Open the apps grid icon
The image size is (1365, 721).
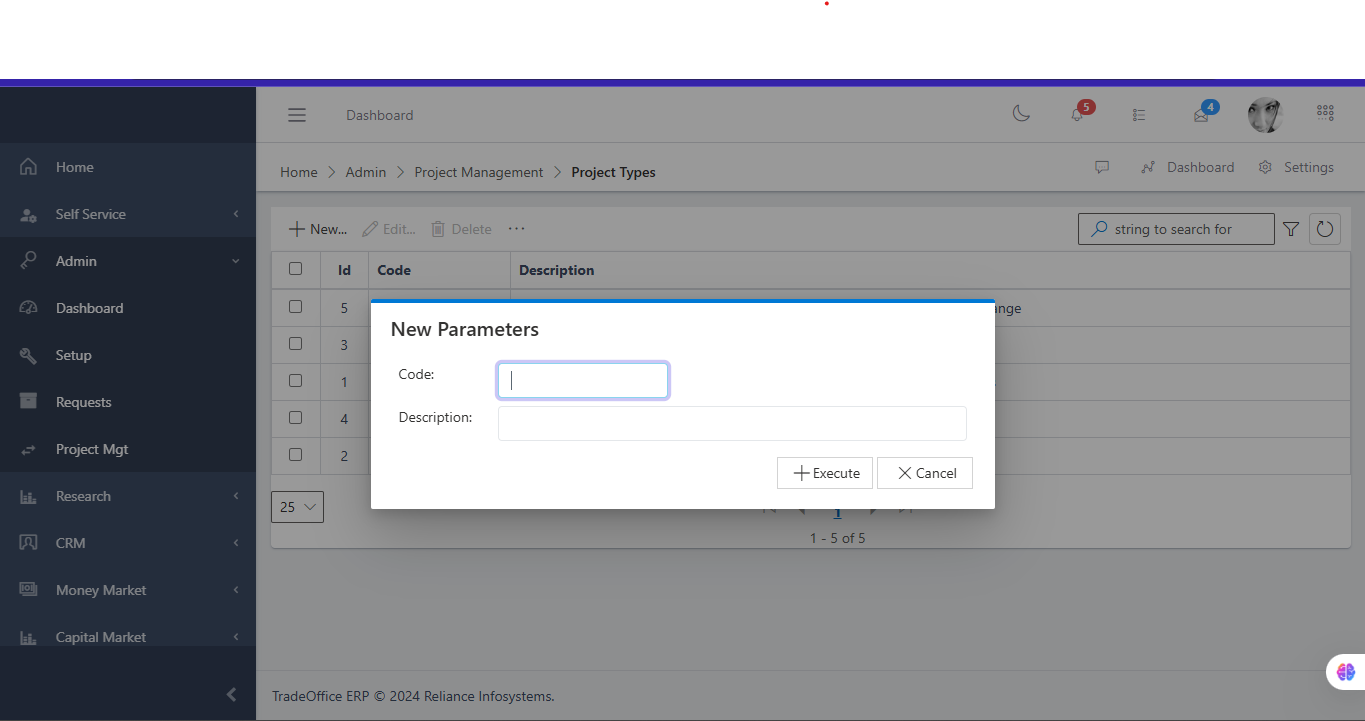click(1325, 114)
